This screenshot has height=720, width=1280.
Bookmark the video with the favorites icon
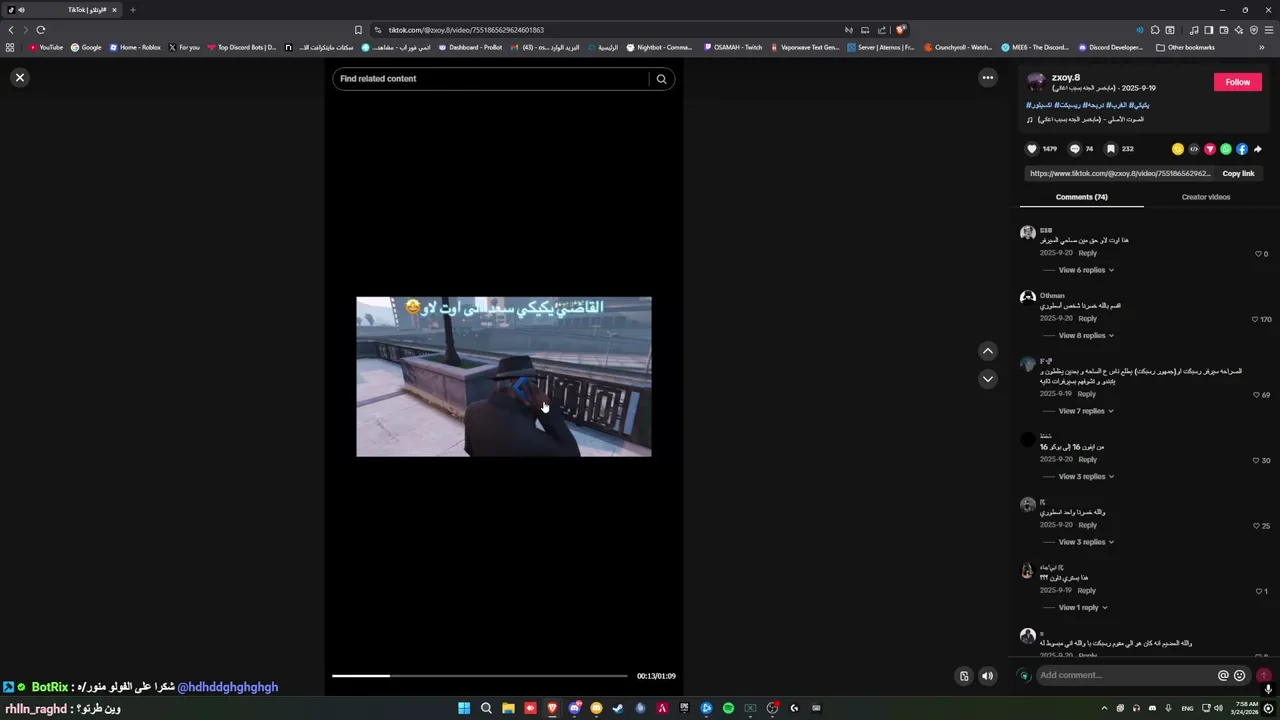click(1111, 149)
